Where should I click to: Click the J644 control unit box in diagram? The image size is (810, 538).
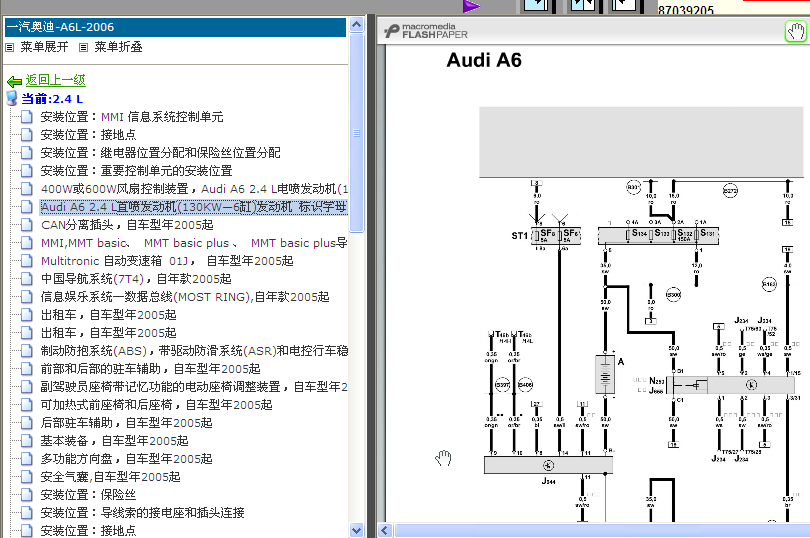(548, 465)
